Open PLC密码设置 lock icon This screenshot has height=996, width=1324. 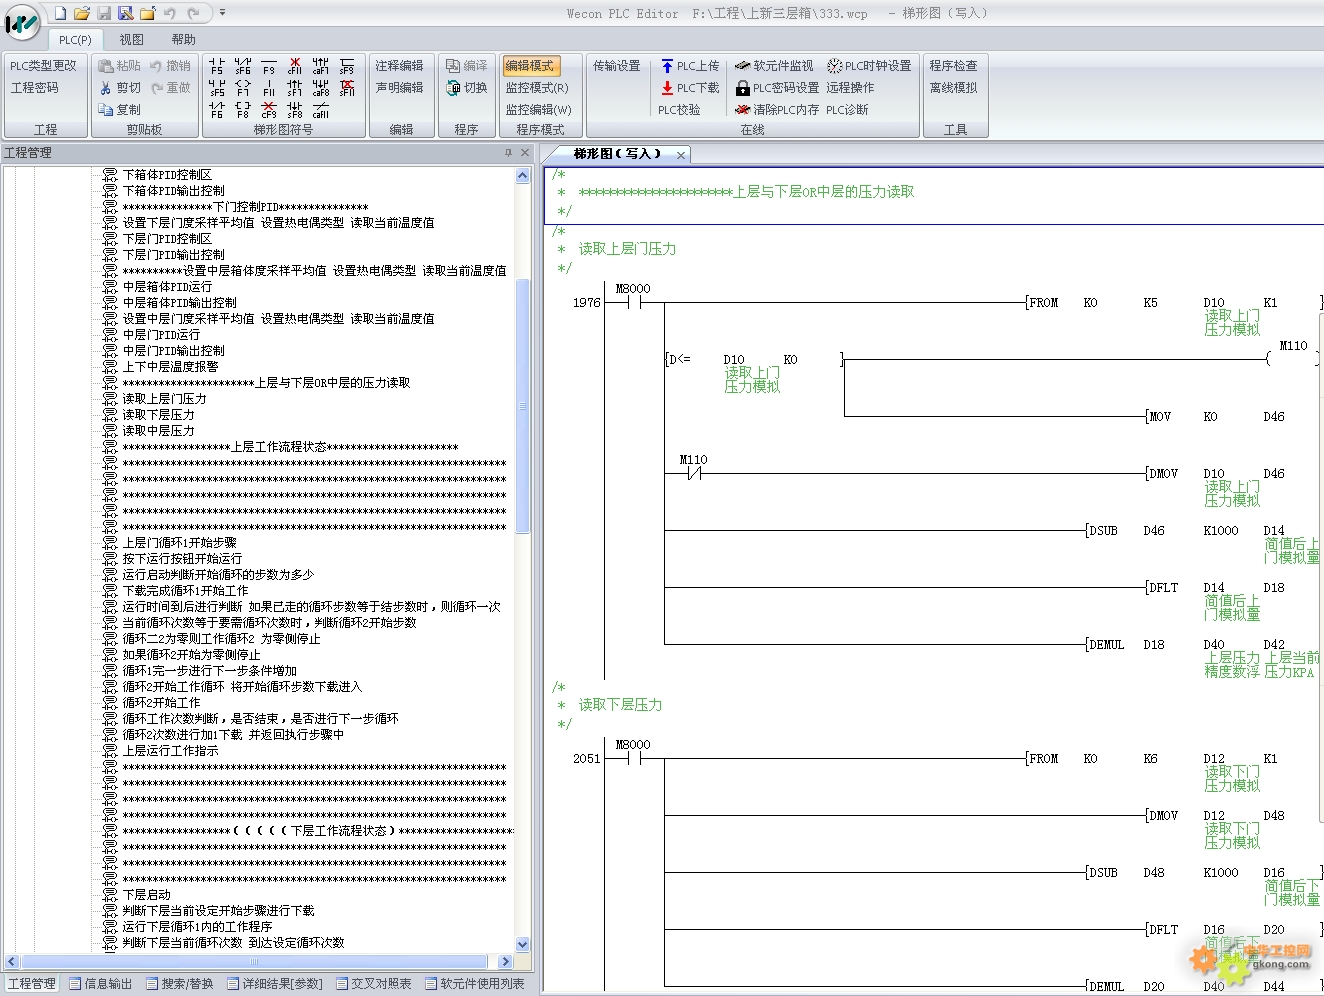click(x=777, y=88)
